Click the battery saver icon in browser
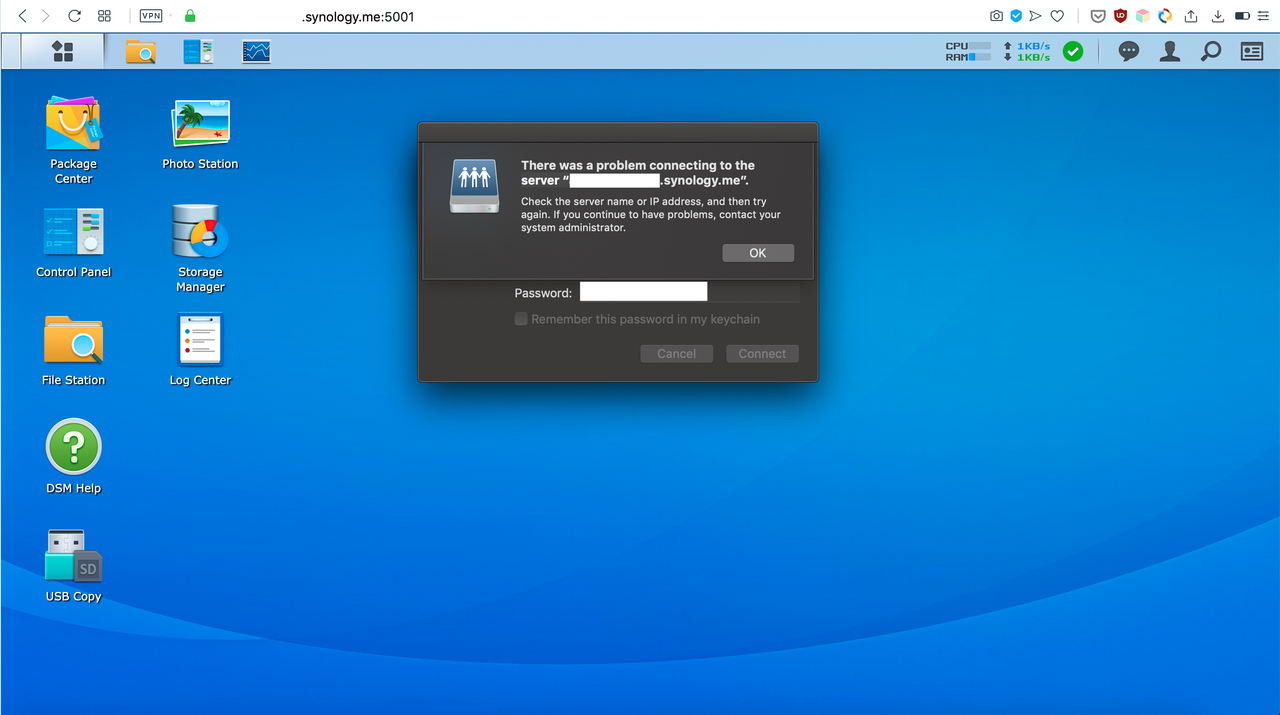 [1243, 16]
